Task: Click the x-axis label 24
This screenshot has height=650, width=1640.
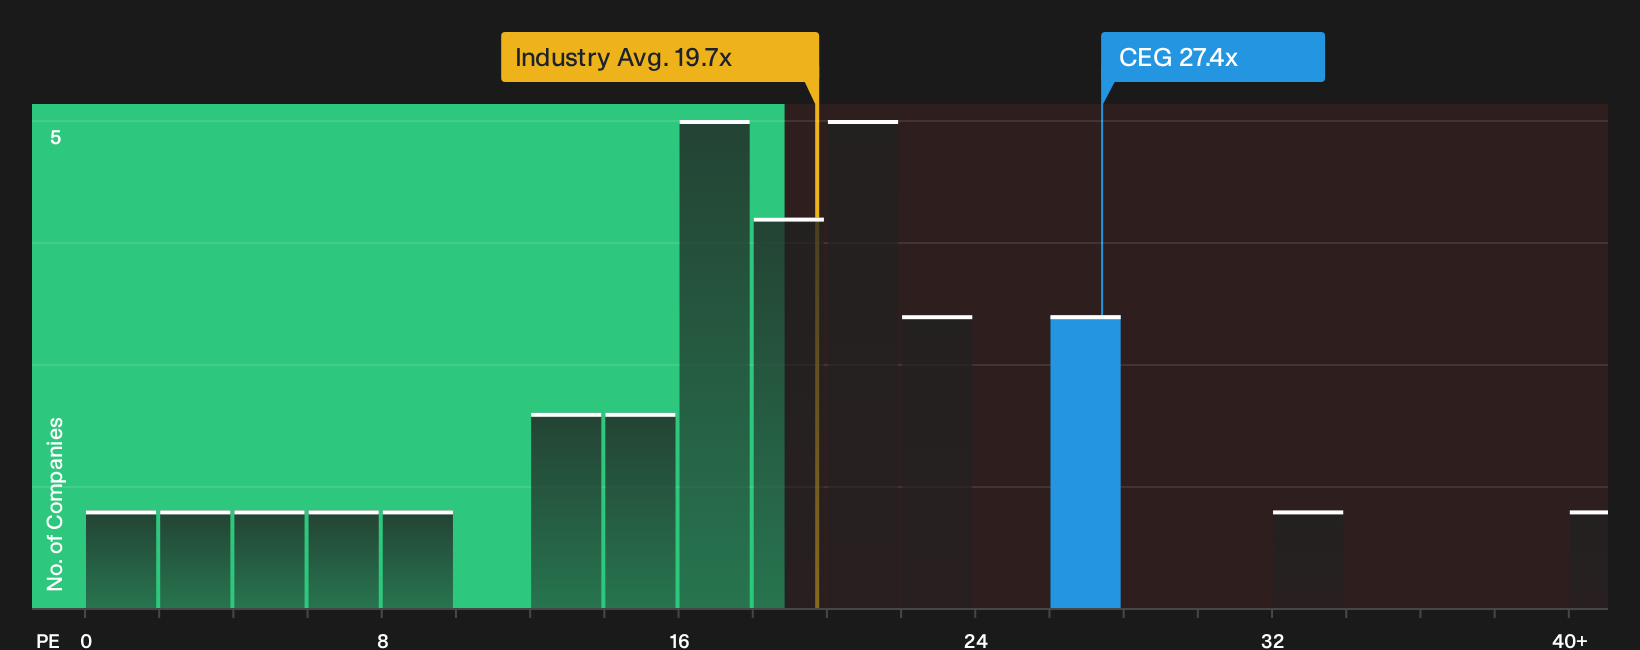Action: (x=976, y=641)
